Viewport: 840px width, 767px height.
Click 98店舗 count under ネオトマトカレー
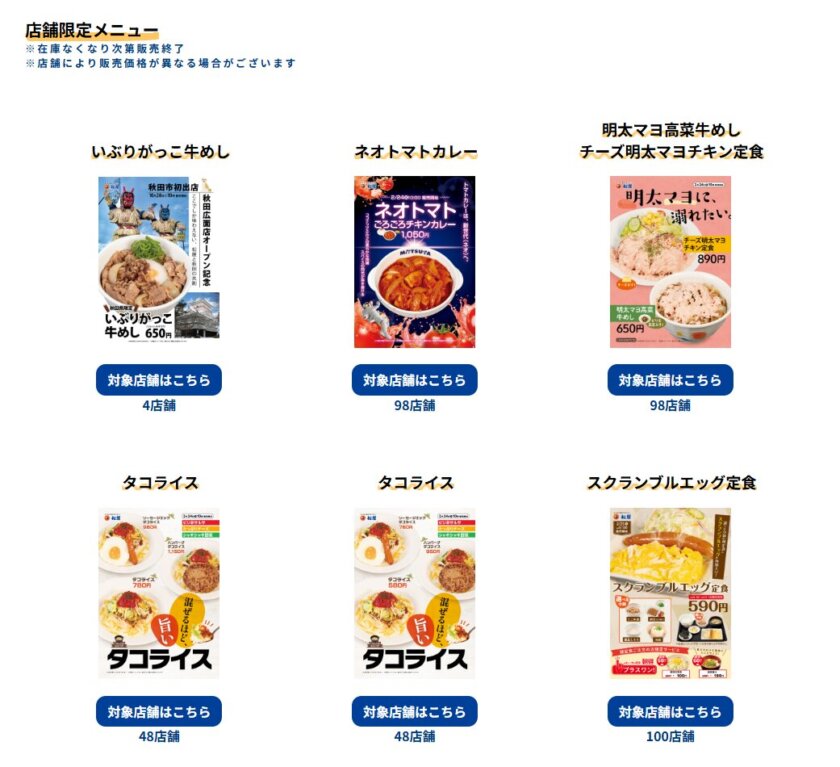(414, 405)
